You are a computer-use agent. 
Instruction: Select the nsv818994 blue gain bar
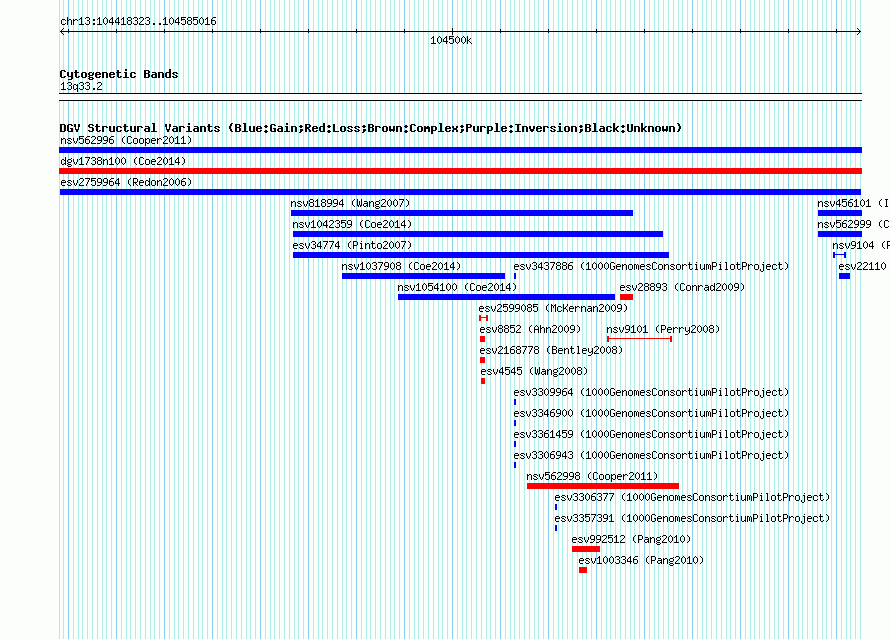pyautogui.click(x=462, y=213)
